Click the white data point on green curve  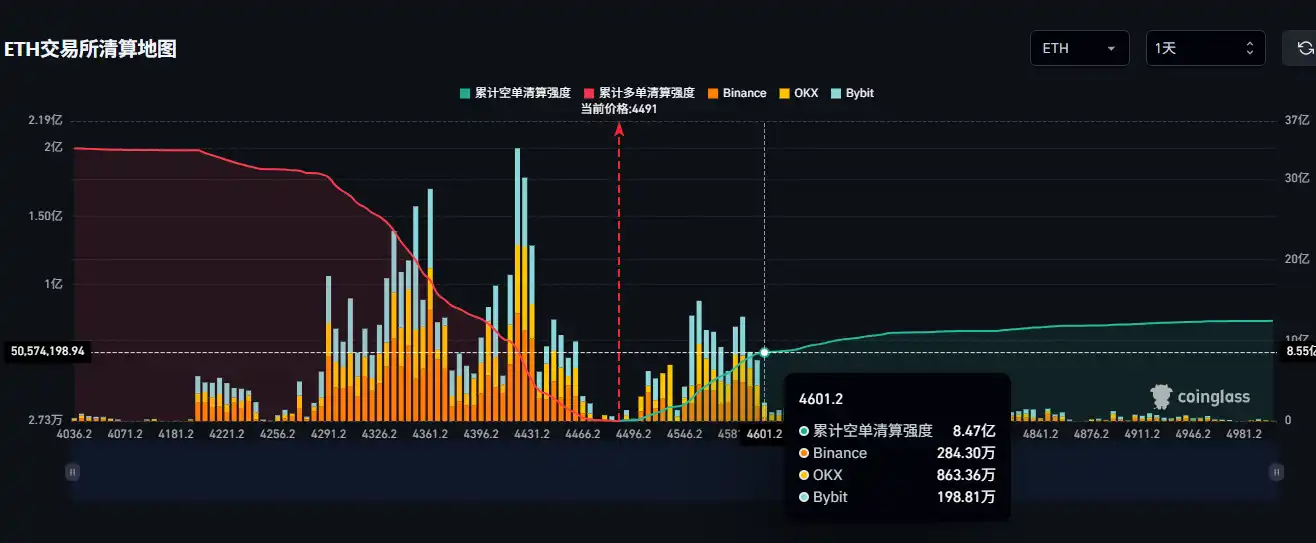pyautogui.click(x=765, y=352)
